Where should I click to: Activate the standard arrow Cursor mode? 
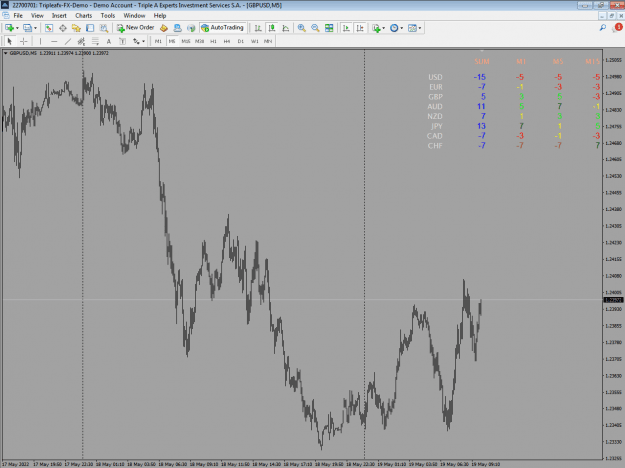tap(10, 41)
